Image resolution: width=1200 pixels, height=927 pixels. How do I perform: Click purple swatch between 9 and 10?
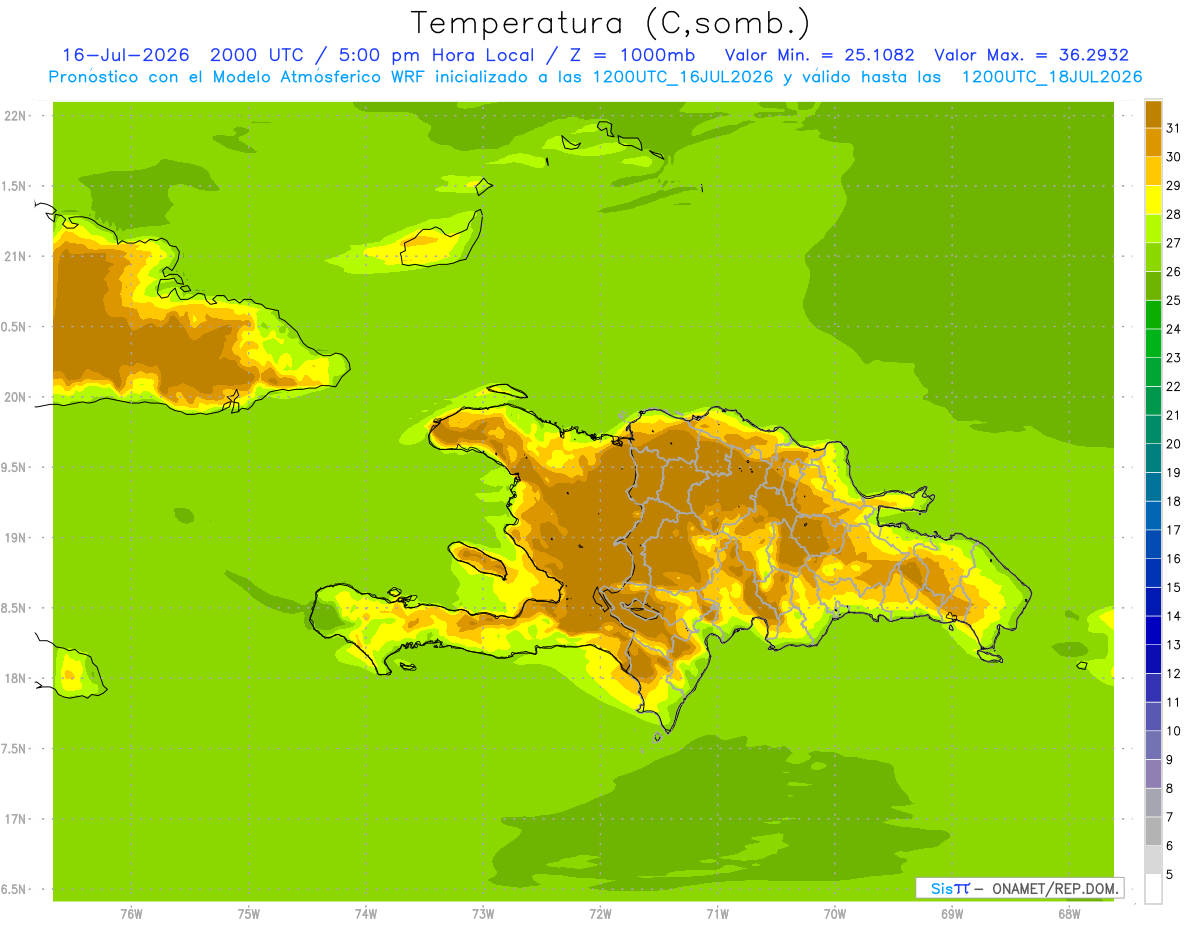coord(1153,745)
